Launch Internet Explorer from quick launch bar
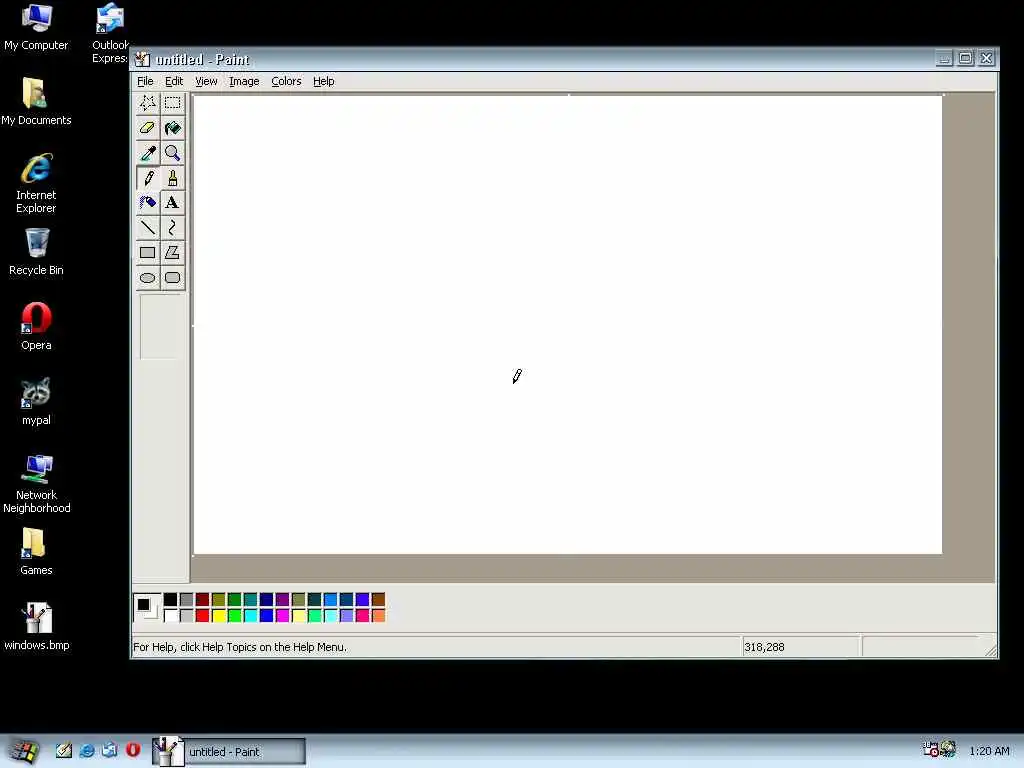Screen dimensions: 1024x768 point(87,750)
